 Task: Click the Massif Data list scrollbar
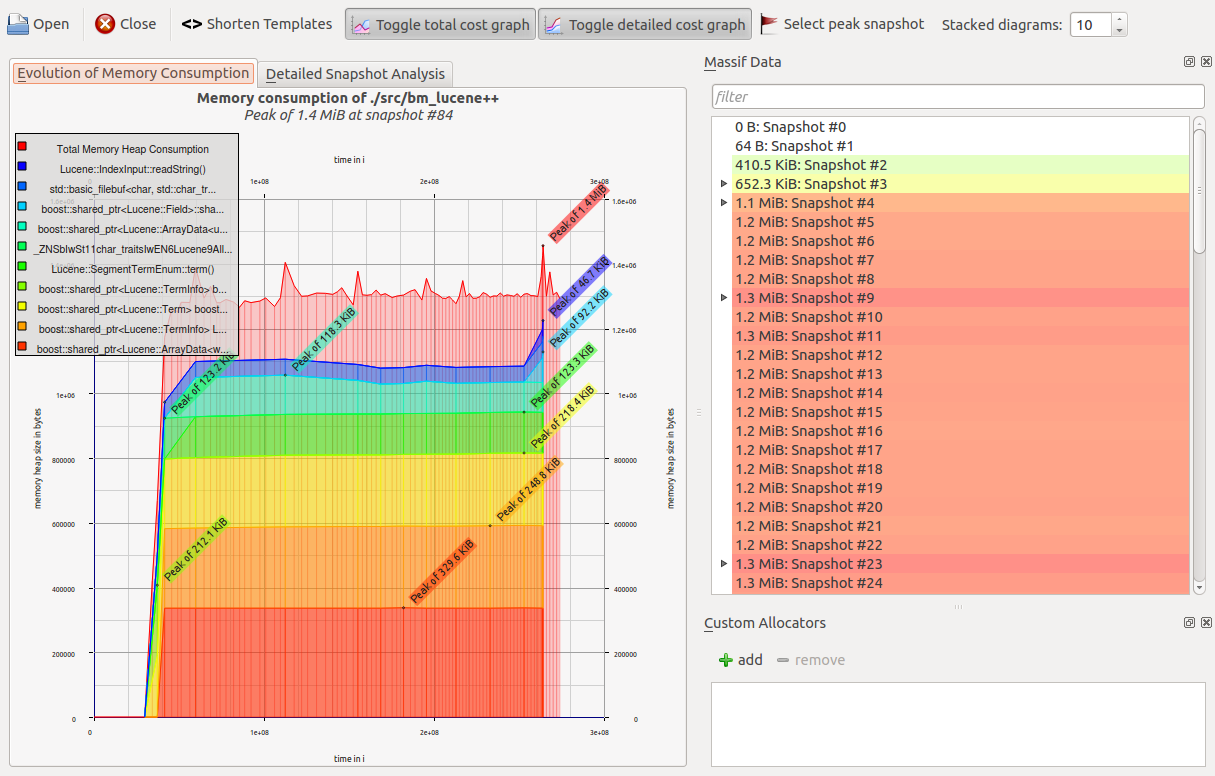click(x=1199, y=355)
